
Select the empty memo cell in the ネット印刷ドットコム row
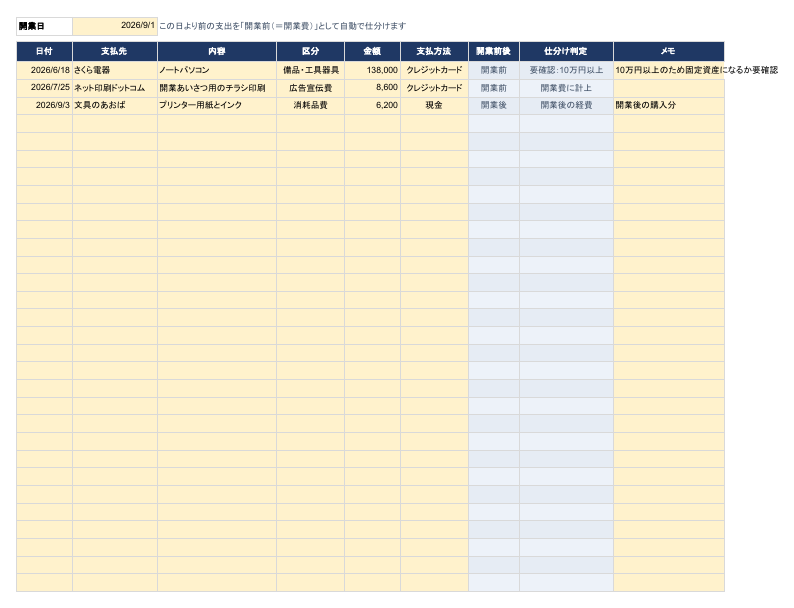pos(669,88)
